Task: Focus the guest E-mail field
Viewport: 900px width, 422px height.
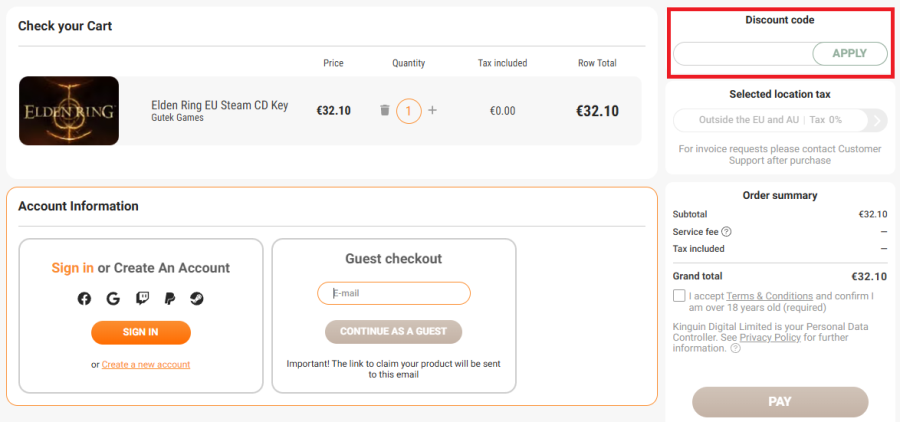Action: click(x=394, y=293)
